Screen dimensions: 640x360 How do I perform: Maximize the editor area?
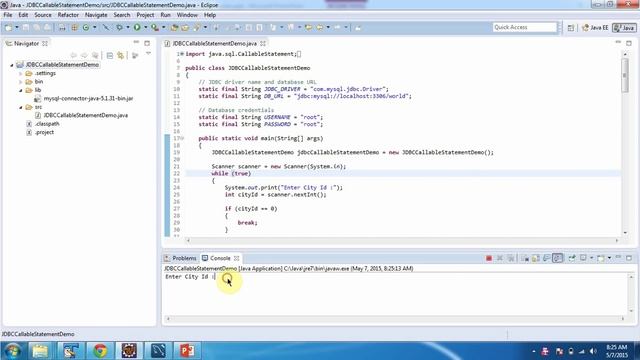click(x=629, y=43)
